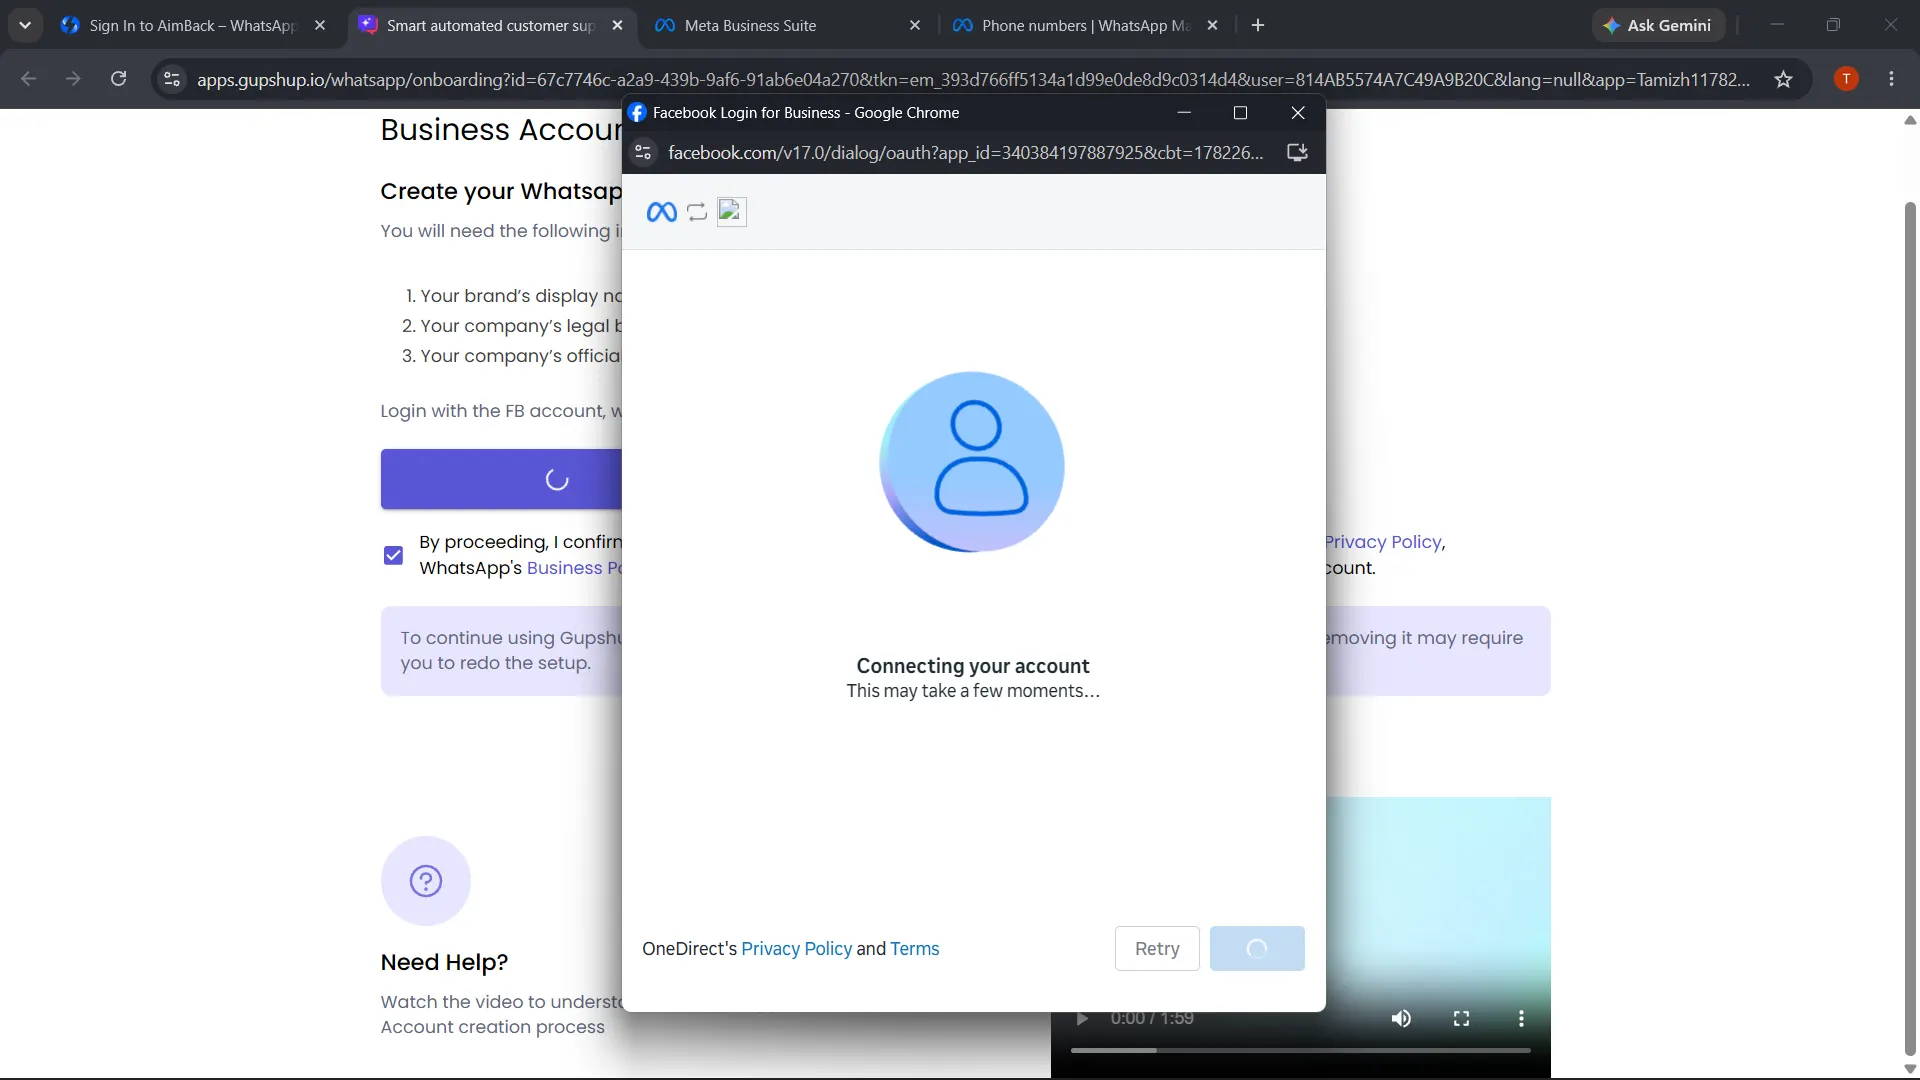Click the Meta logo in the dialog
This screenshot has height=1080, width=1920.
(662, 212)
